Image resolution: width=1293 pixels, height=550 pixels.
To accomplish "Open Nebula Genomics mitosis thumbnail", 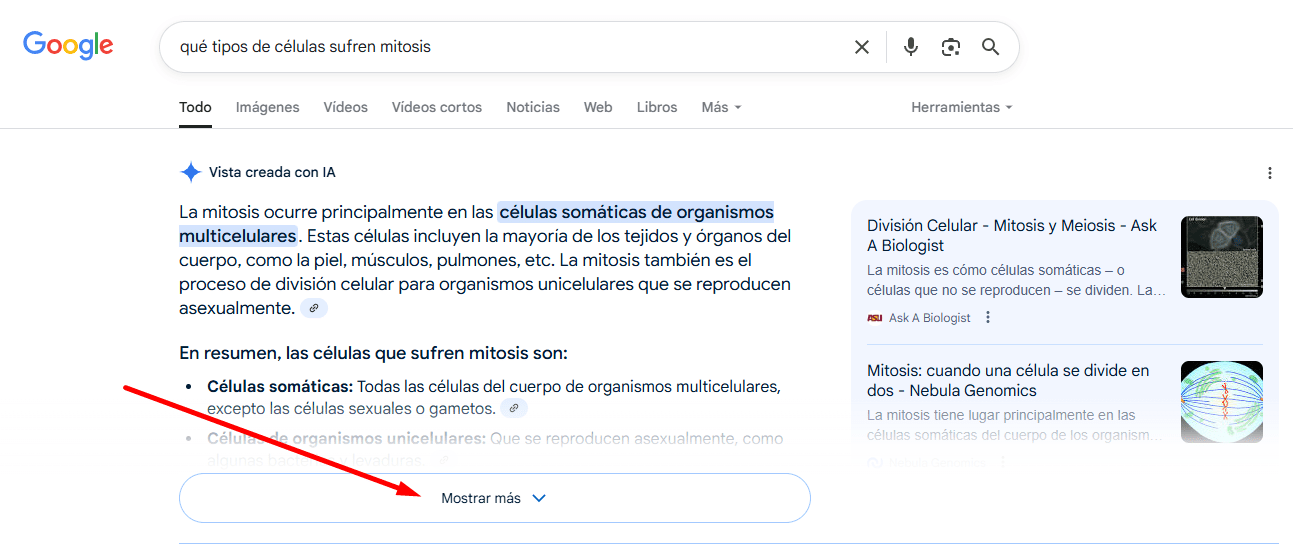I will (1221, 402).
